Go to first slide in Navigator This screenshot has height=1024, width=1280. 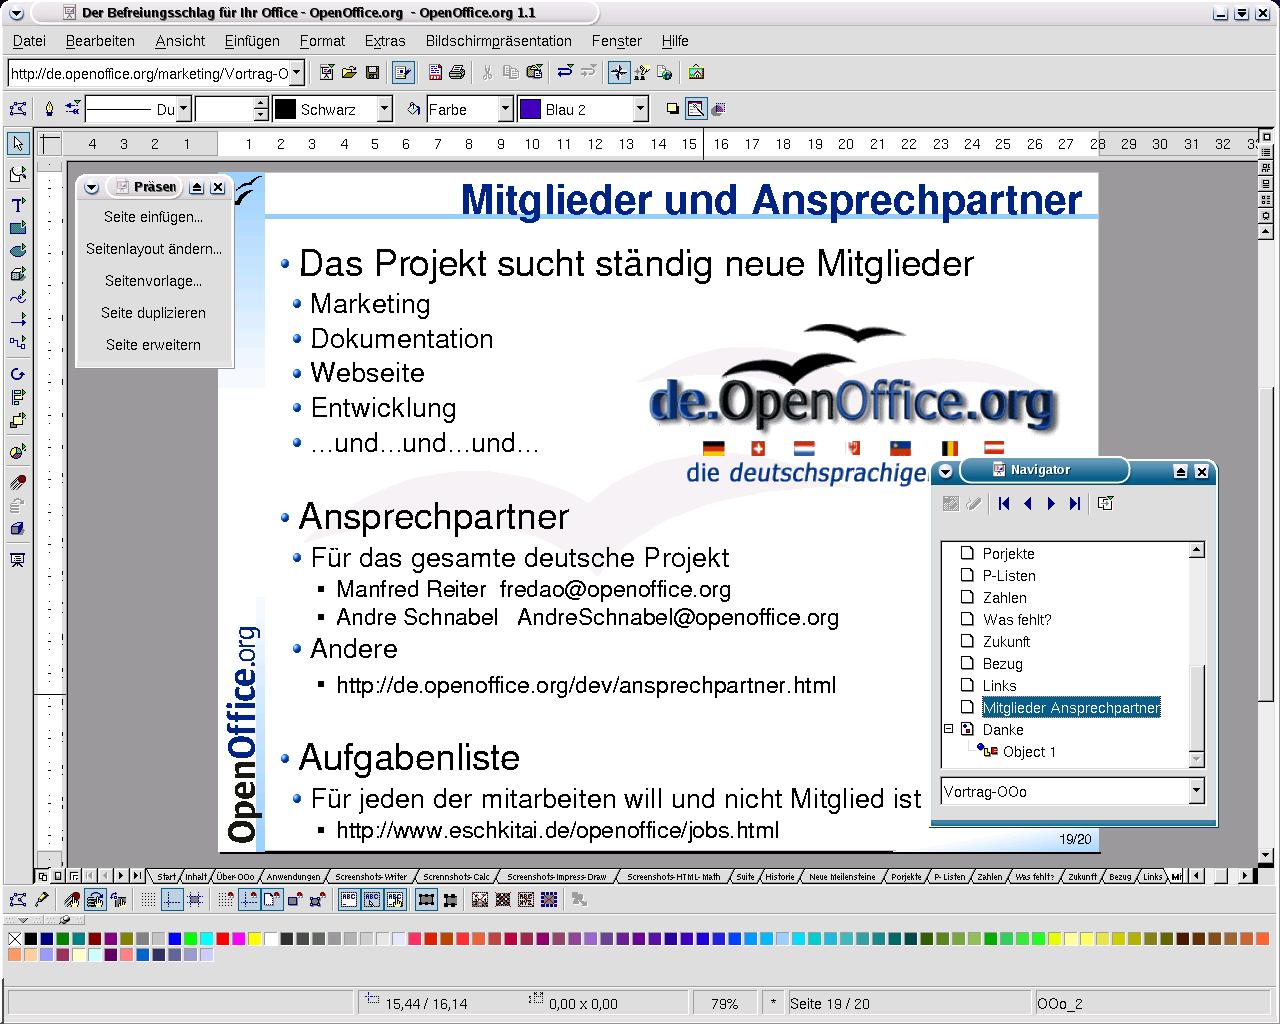click(x=1004, y=504)
